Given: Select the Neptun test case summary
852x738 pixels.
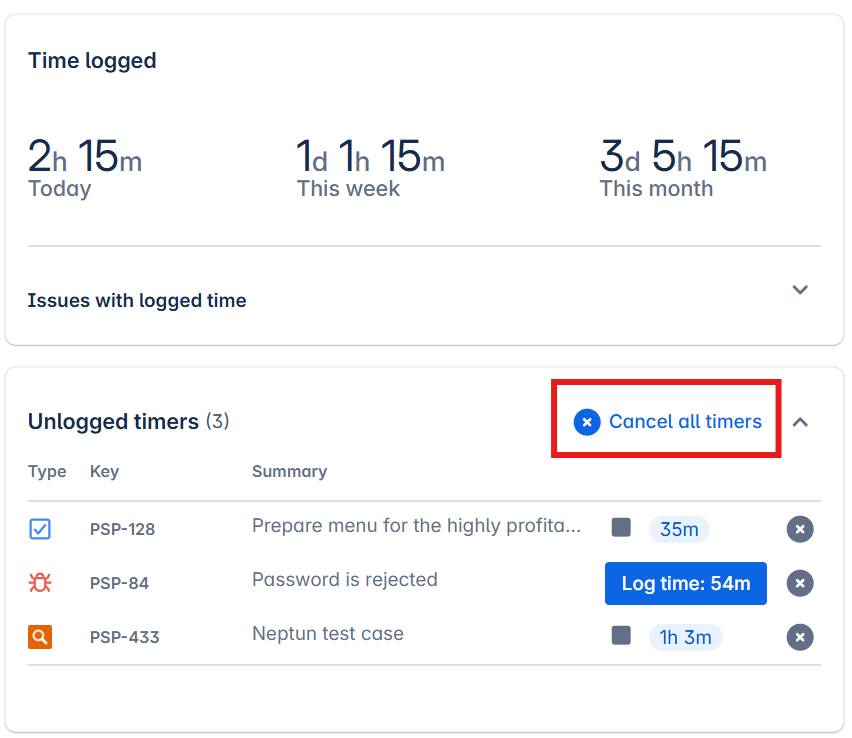Looking at the screenshot, I should tap(327, 634).
